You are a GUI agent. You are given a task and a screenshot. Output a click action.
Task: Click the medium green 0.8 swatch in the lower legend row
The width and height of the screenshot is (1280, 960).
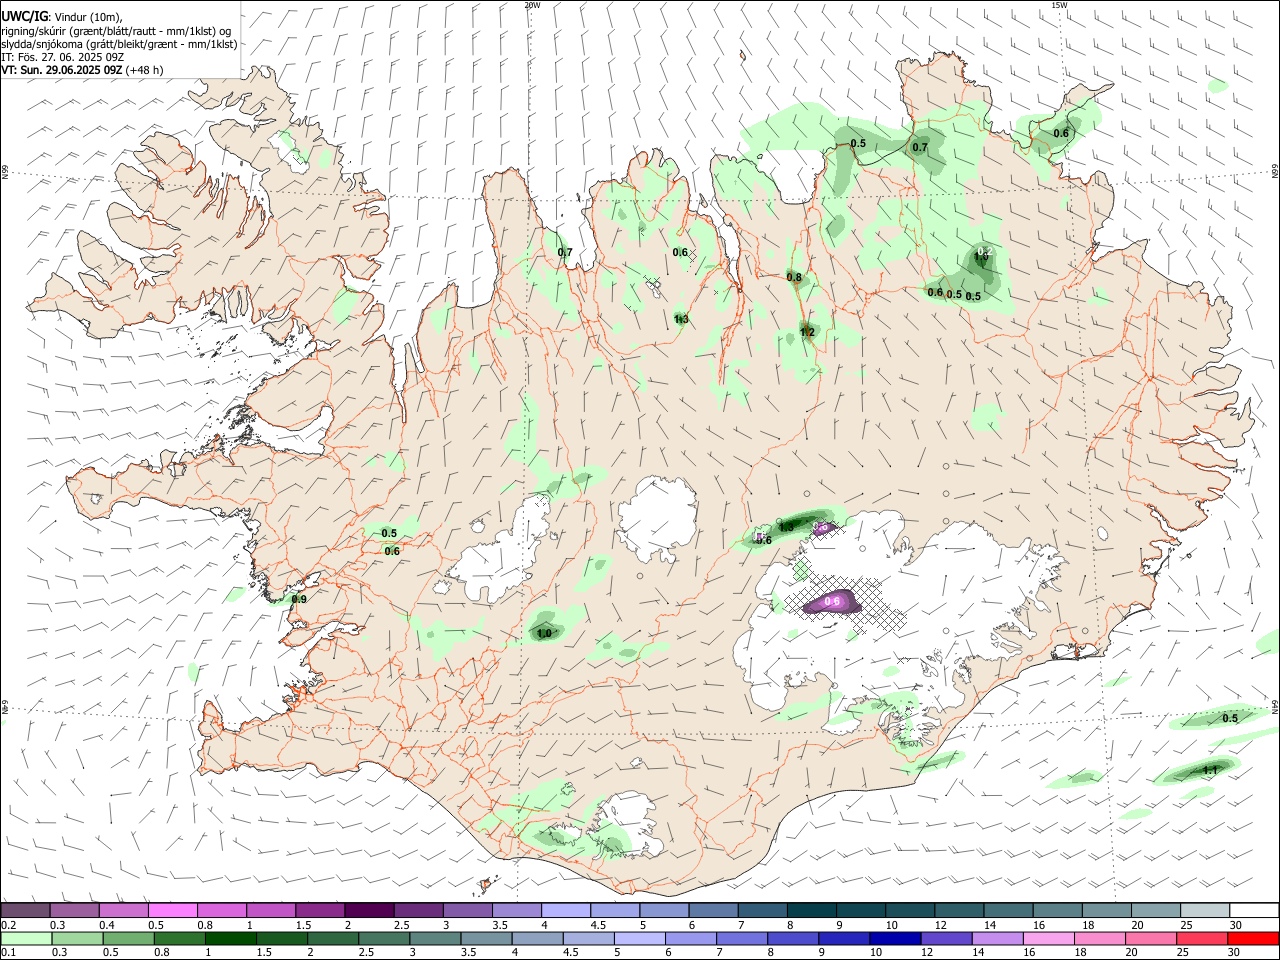tap(179, 938)
